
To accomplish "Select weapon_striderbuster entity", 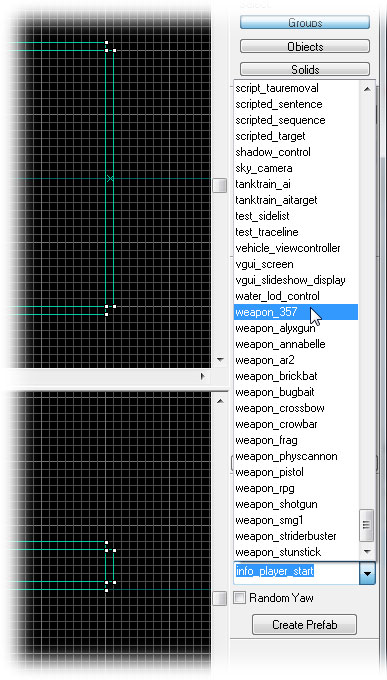I will pyautogui.click(x=296, y=536).
